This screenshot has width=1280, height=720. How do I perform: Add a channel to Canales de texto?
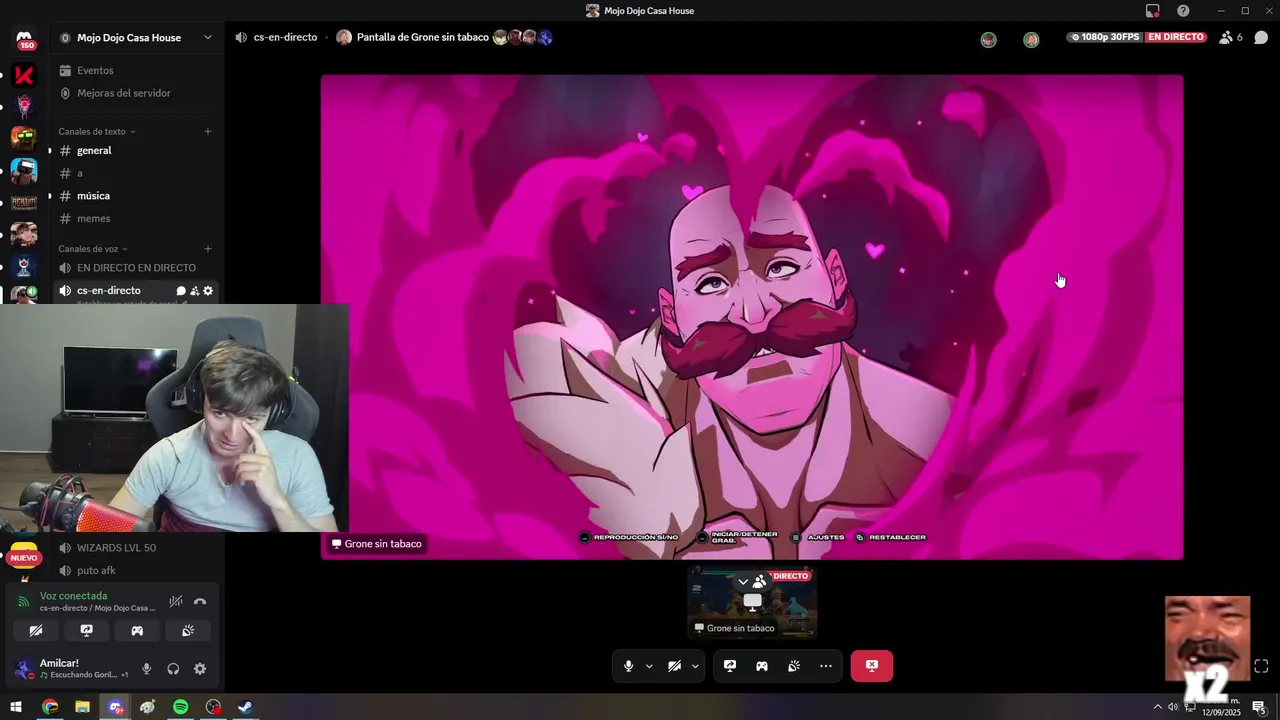[x=208, y=131]
